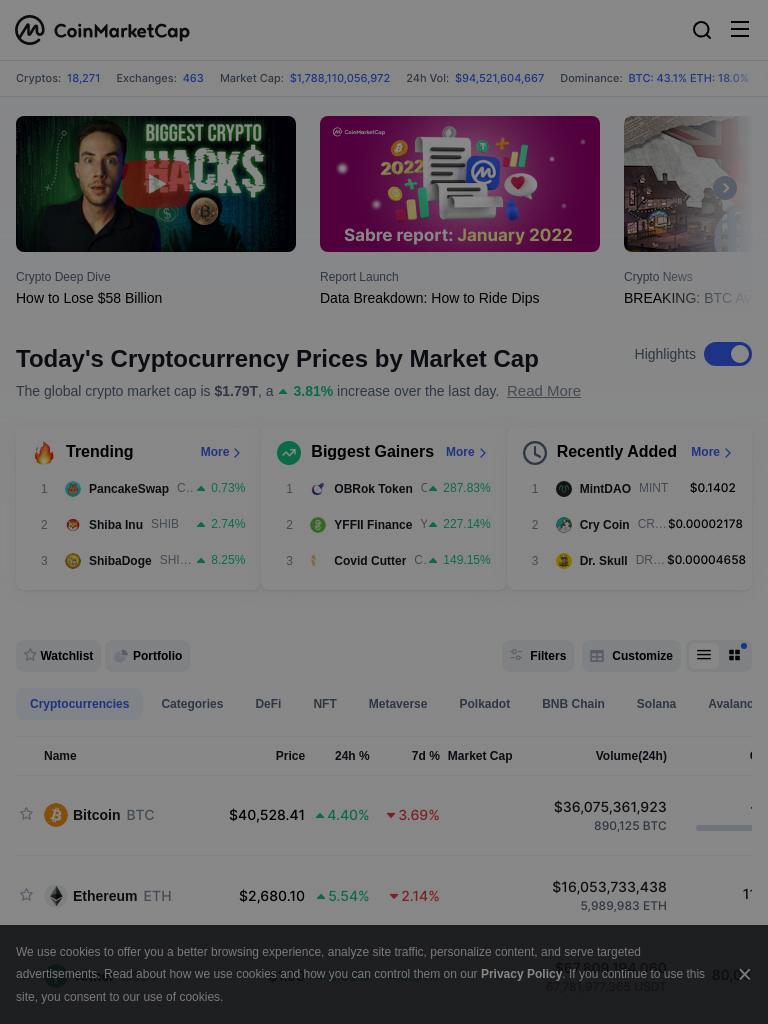
Task: Open the search magnifier icon
Action: click(x=701, y=30)
